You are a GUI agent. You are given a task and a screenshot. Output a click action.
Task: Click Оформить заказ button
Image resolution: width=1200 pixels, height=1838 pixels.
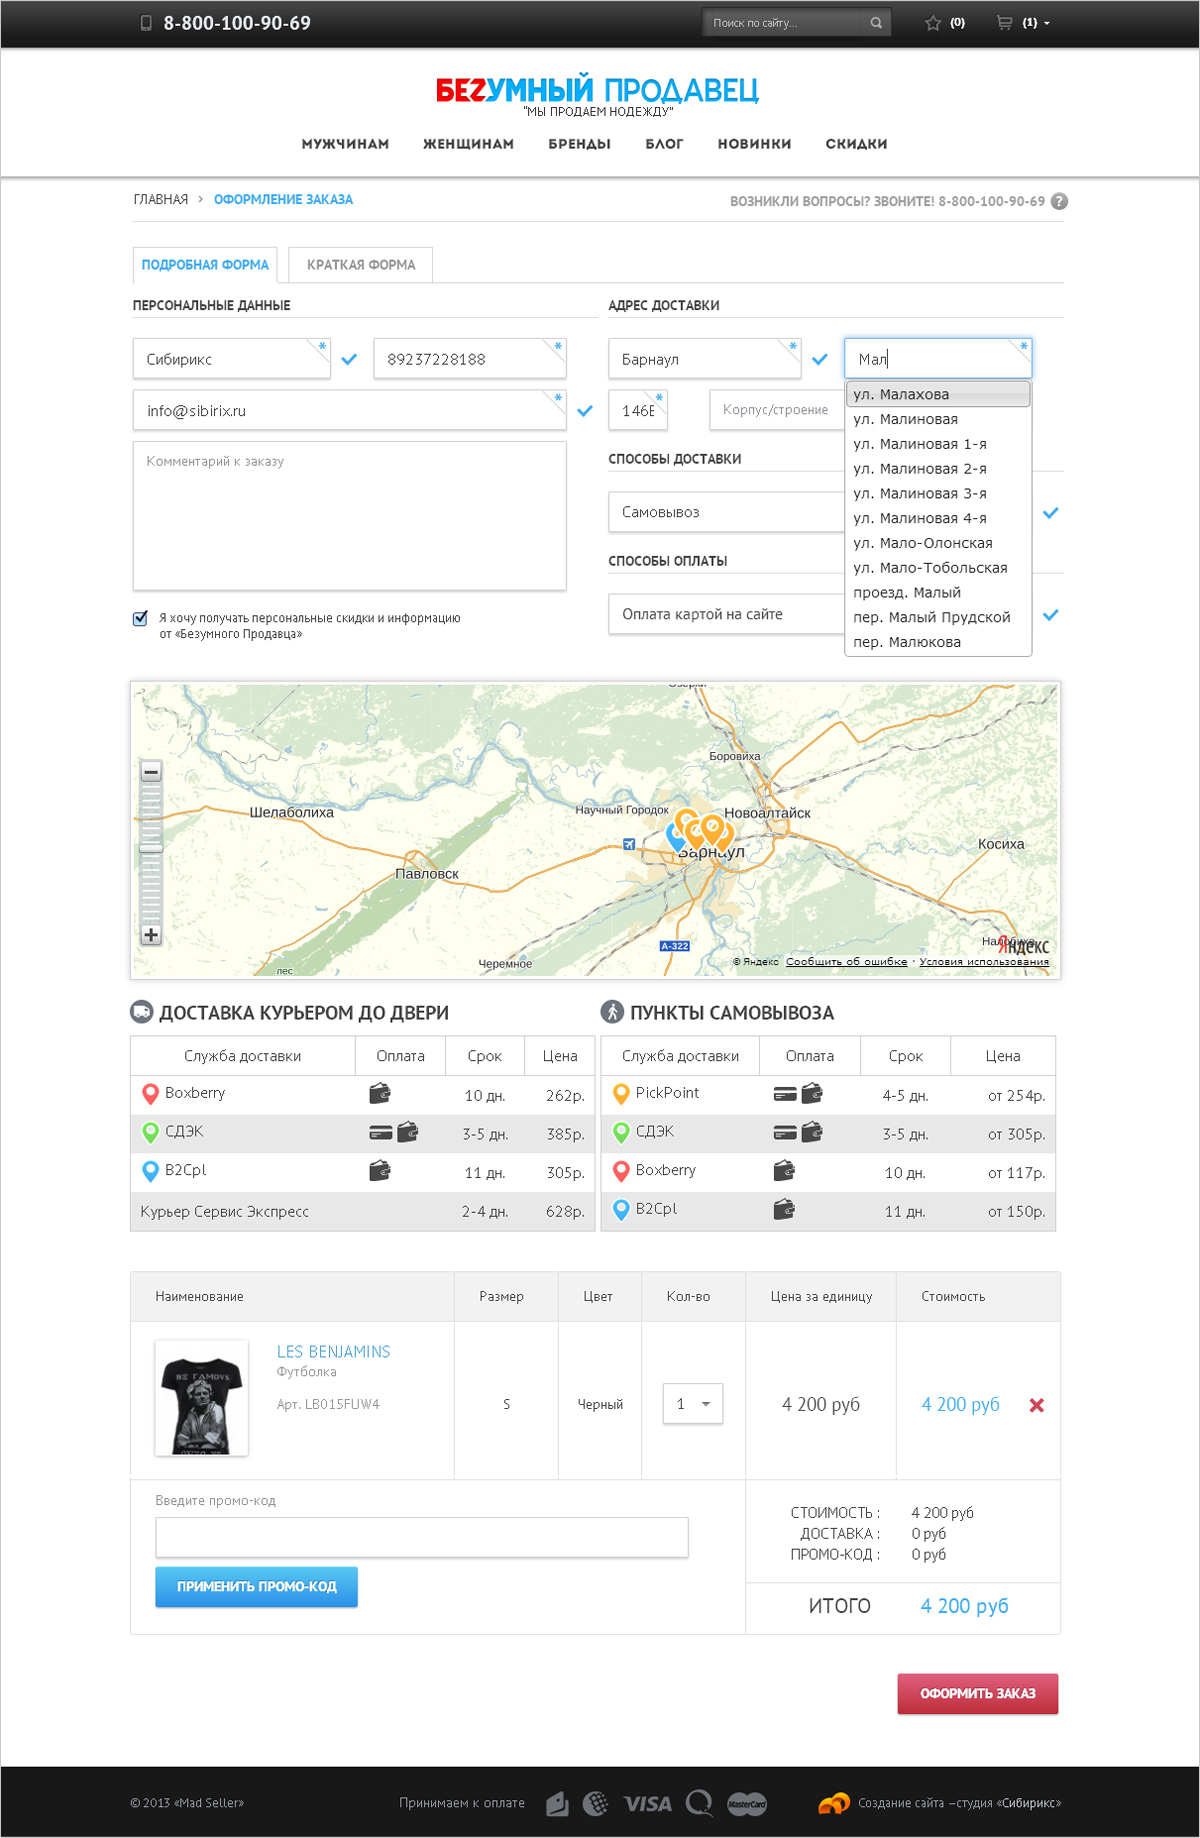(977, 1694)
